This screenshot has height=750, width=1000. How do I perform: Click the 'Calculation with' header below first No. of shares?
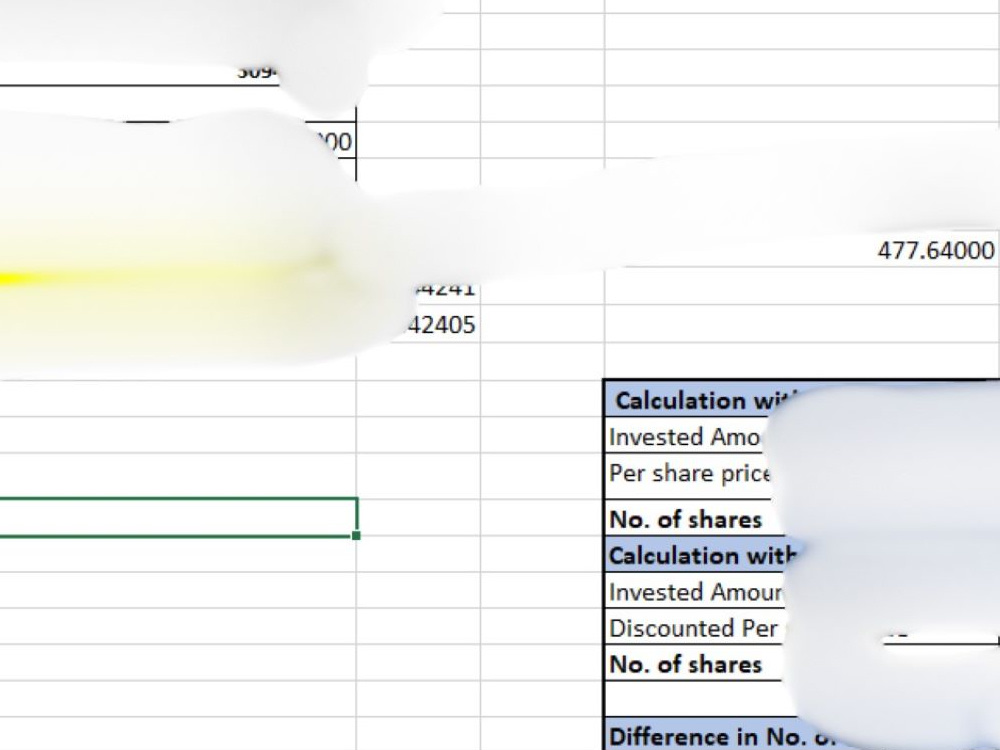[704, 555]
